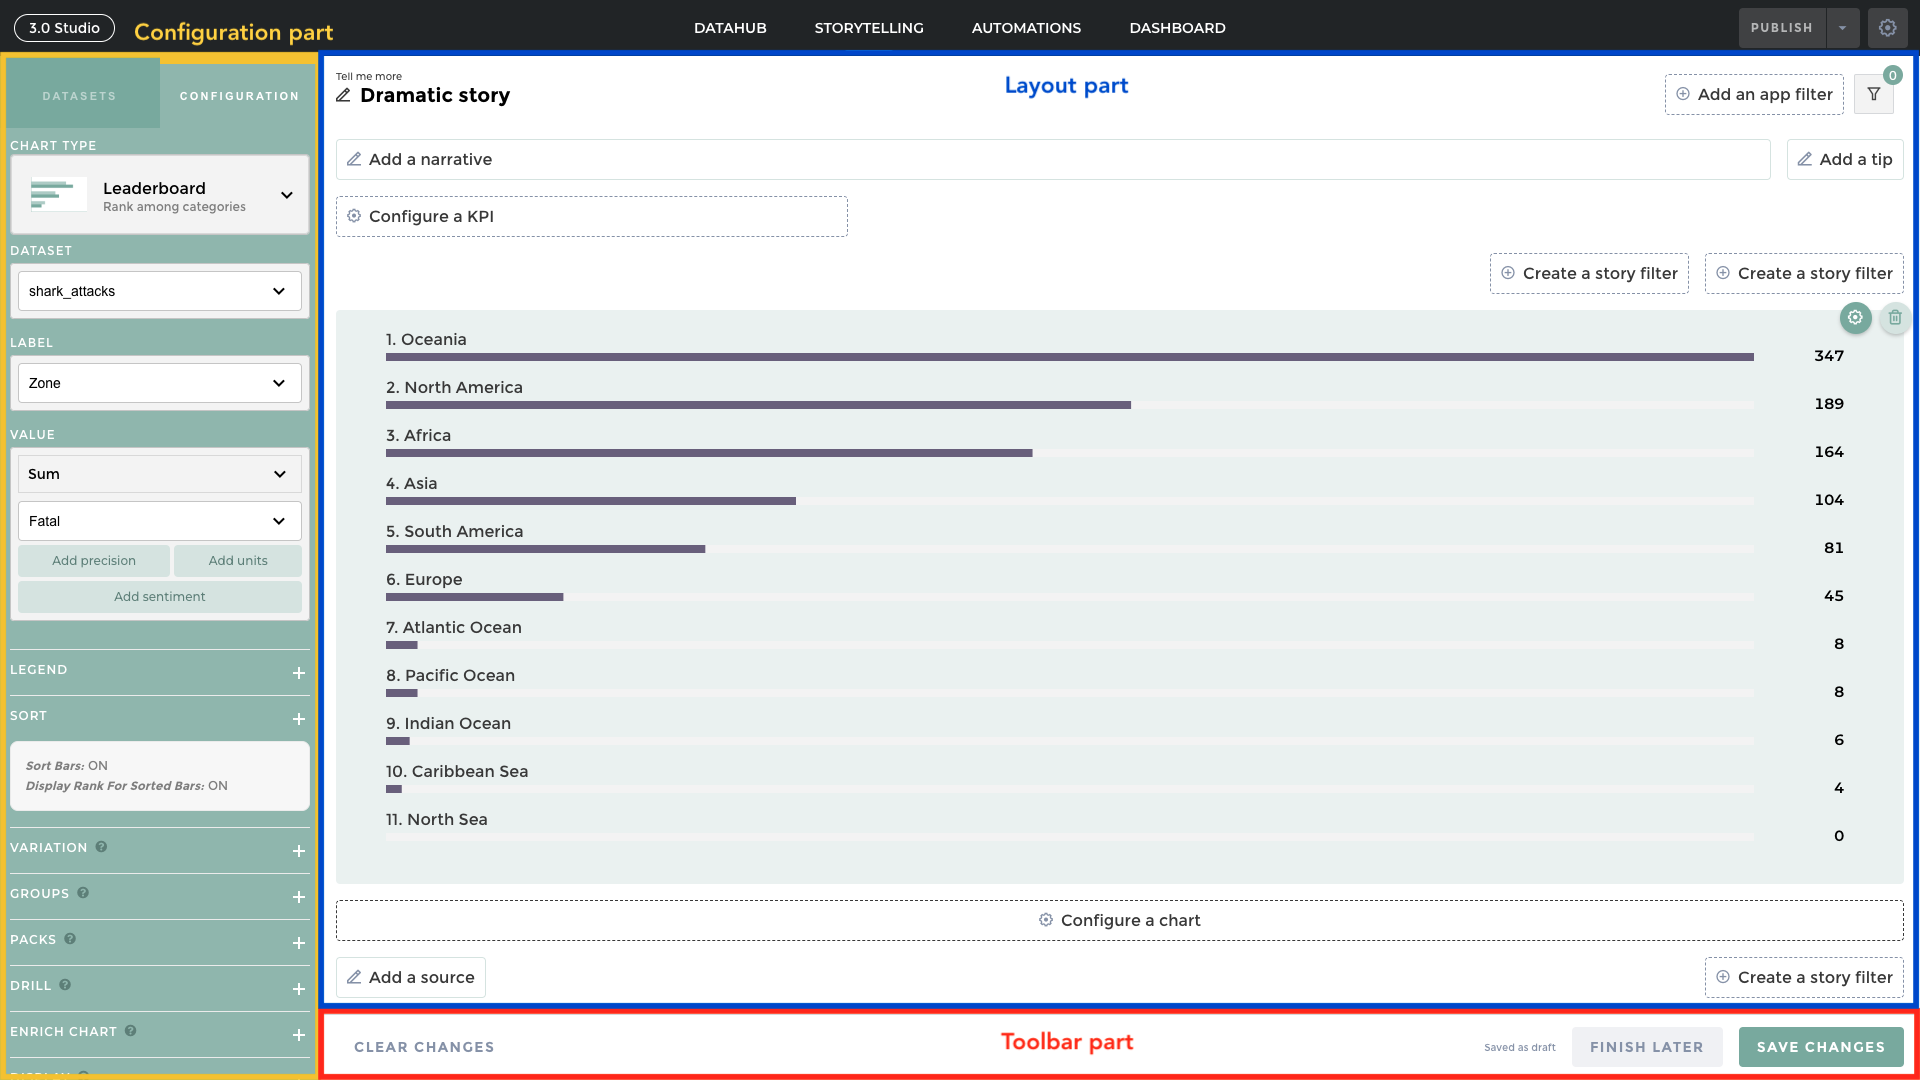Click the Add a narrative field
This screenshot has height=1080, width=1920.
click(x=1052, y=160)
